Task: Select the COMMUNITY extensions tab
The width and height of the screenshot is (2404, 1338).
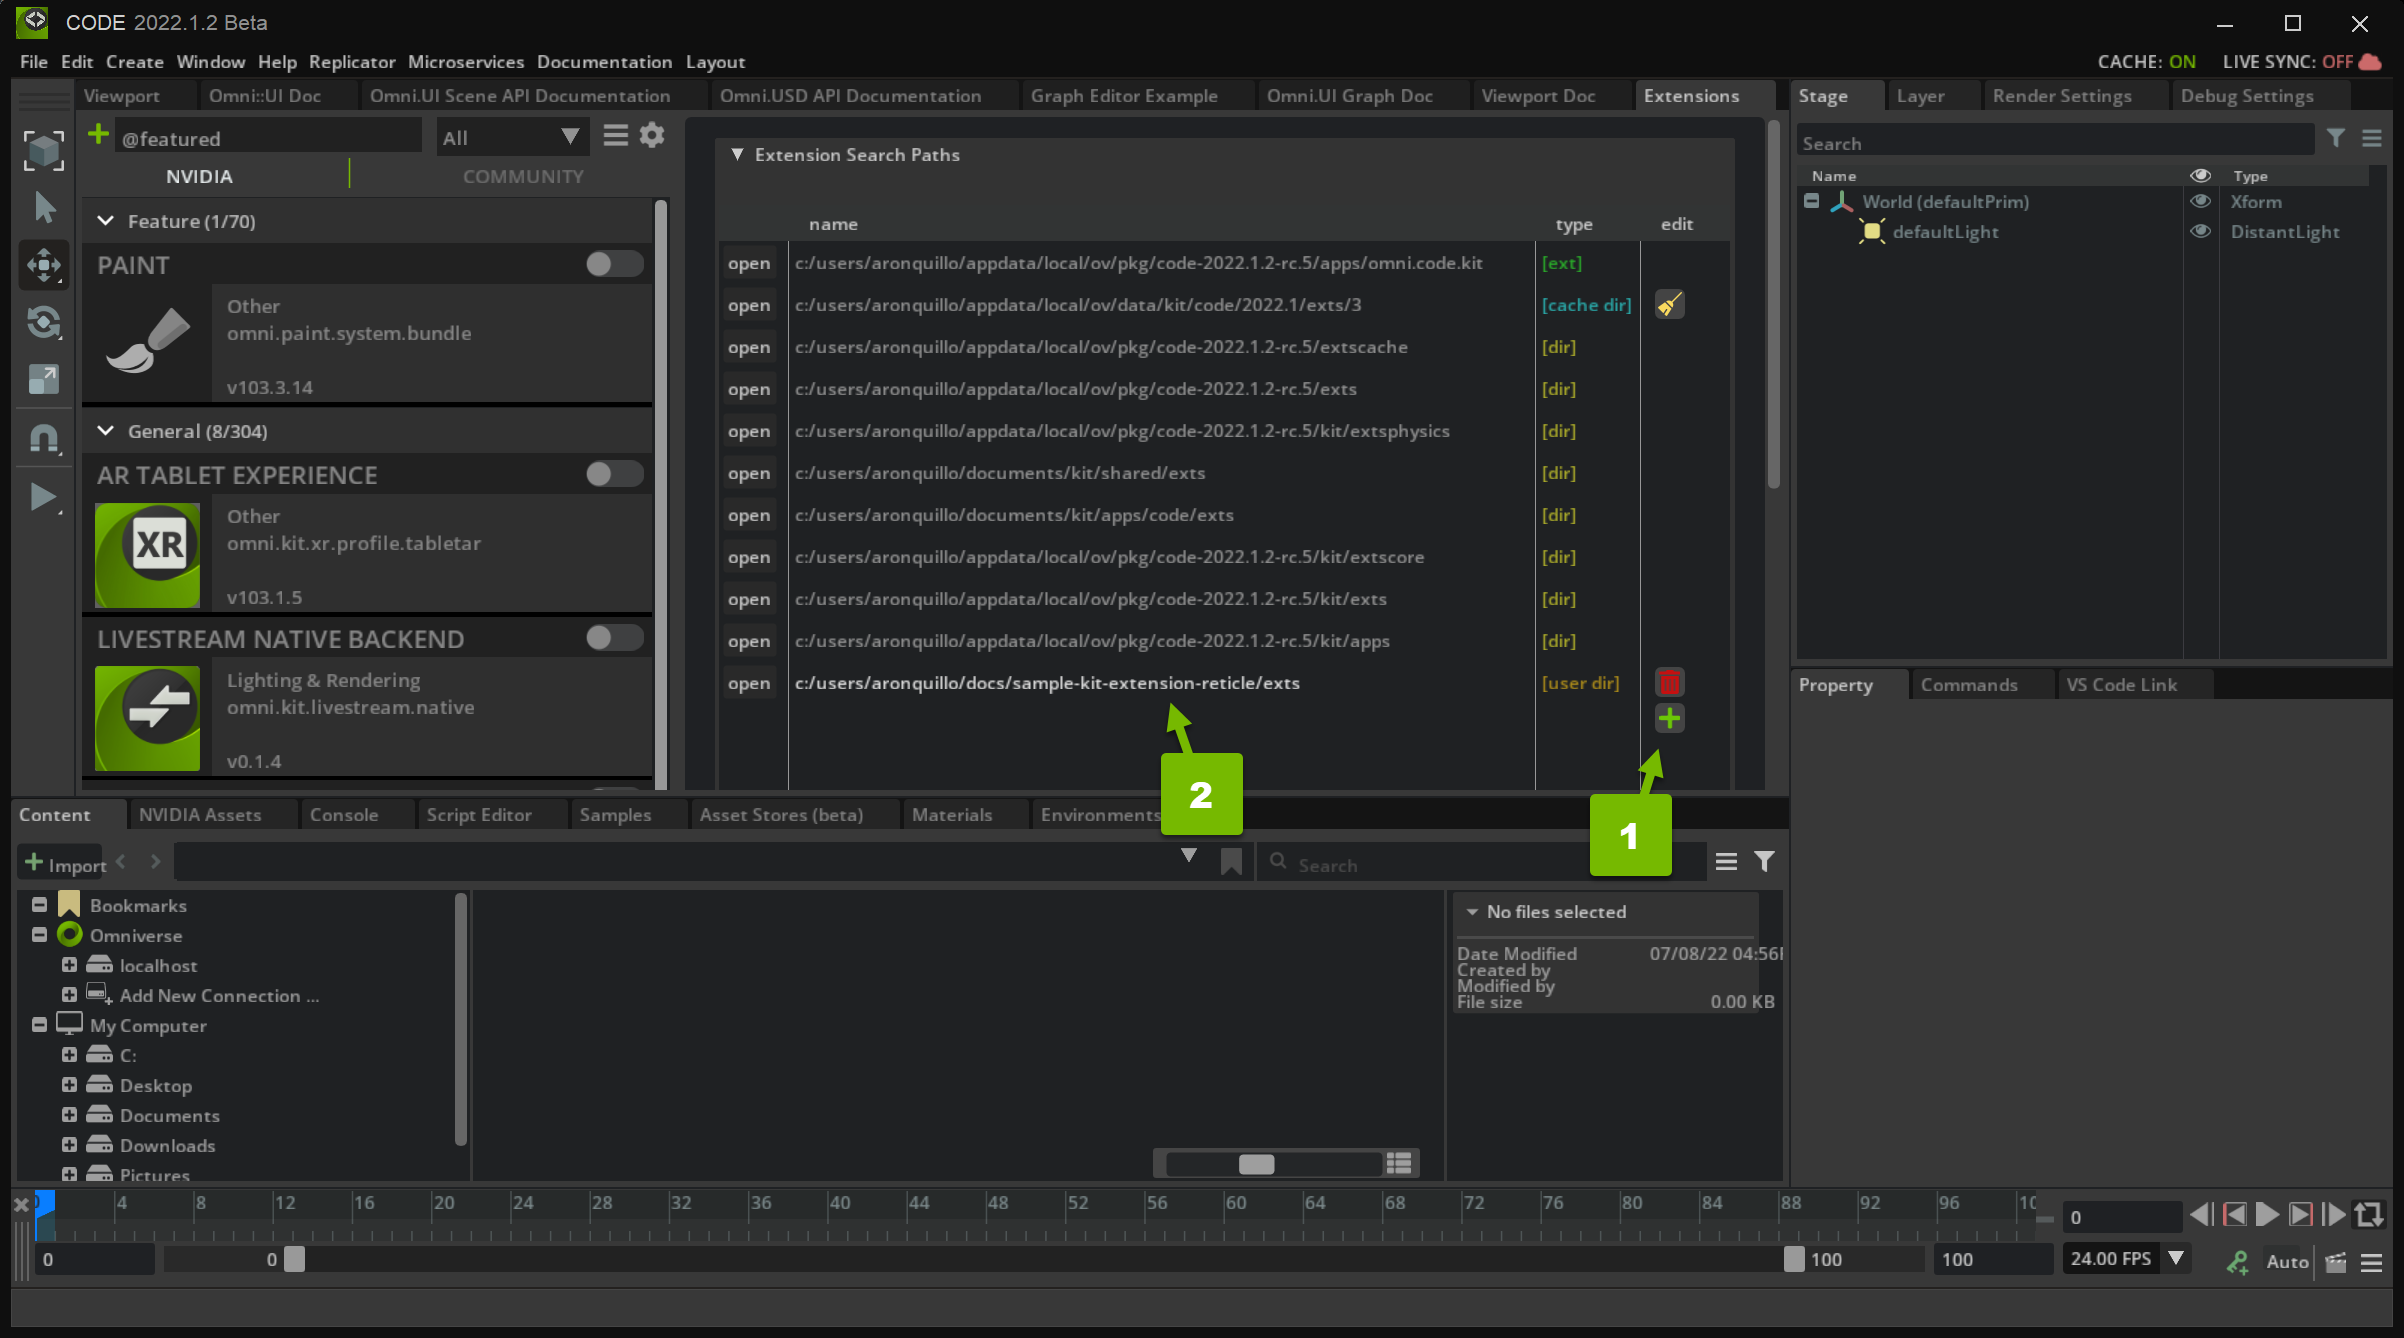Action: click(523, 176)
